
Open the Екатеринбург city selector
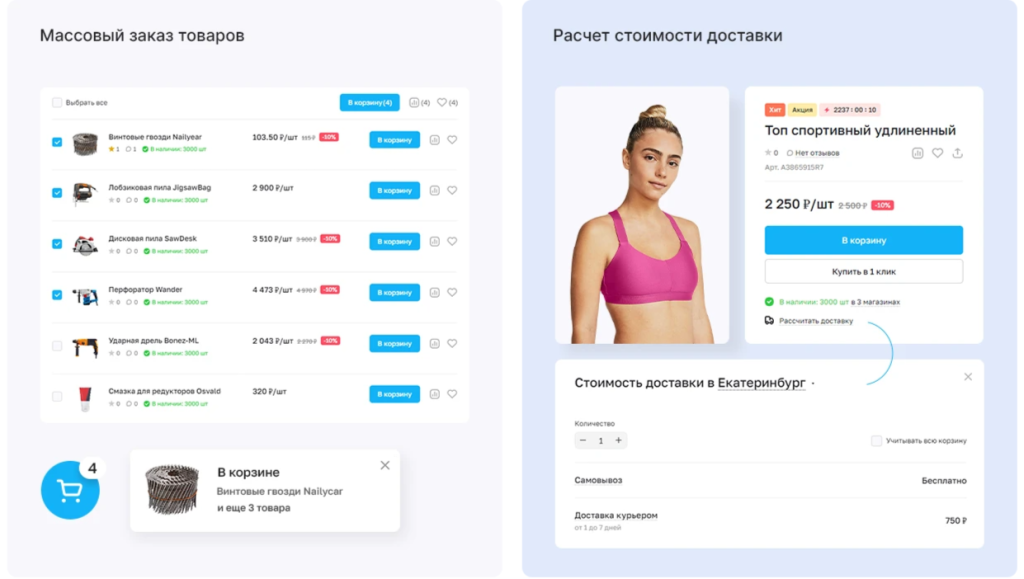(761, 383)
